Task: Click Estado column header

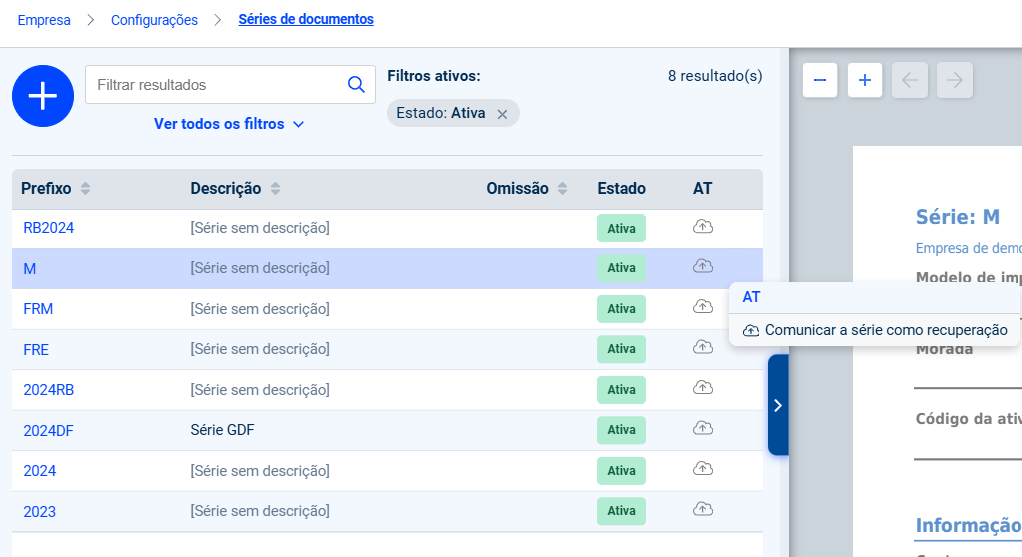Action: (622, 189)
